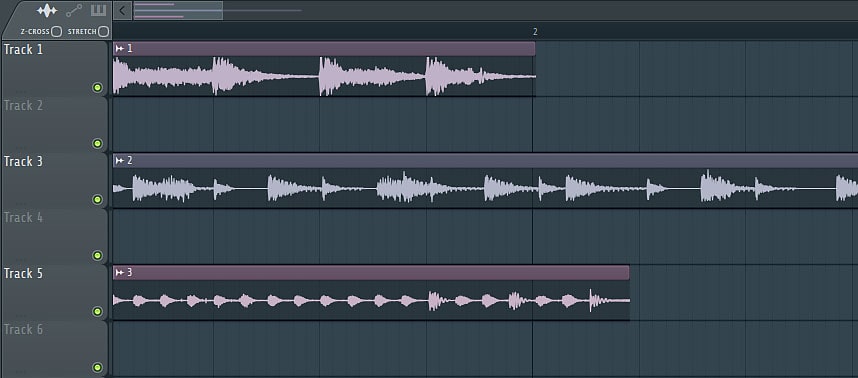Select audio clip 3 title bar
Viewport: 858px width, 378px height.
[371, 273]
